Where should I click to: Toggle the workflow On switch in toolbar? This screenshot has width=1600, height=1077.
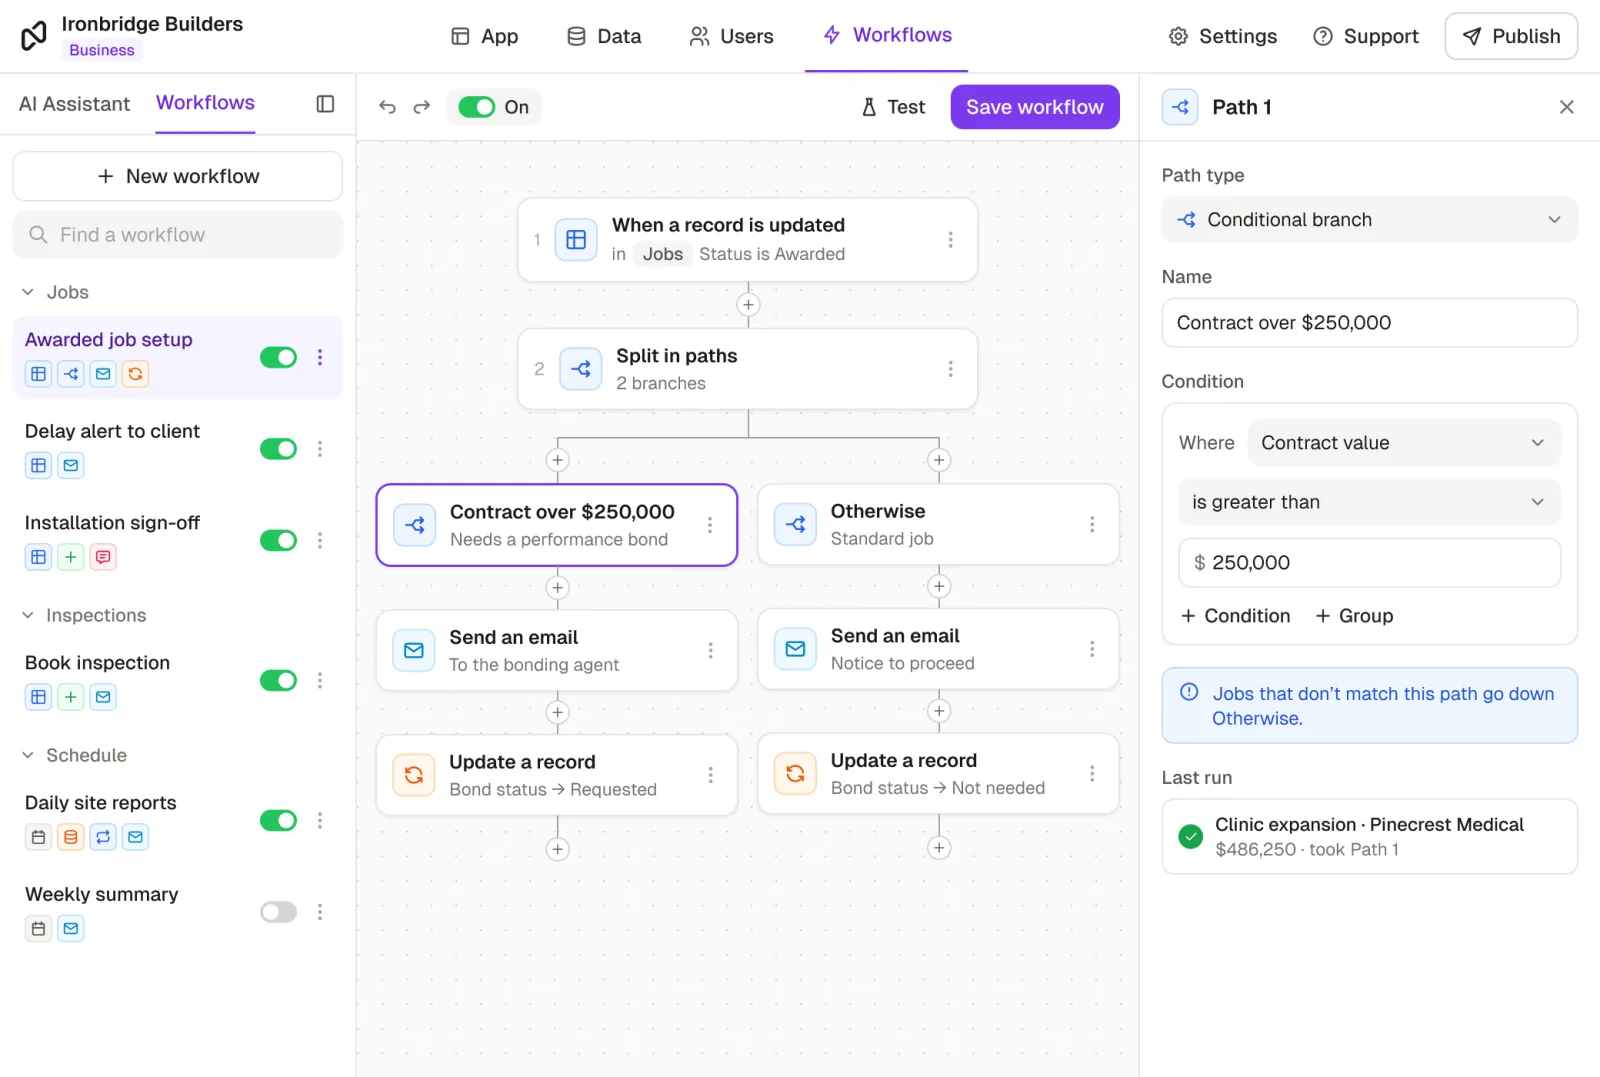pos(477,107)
